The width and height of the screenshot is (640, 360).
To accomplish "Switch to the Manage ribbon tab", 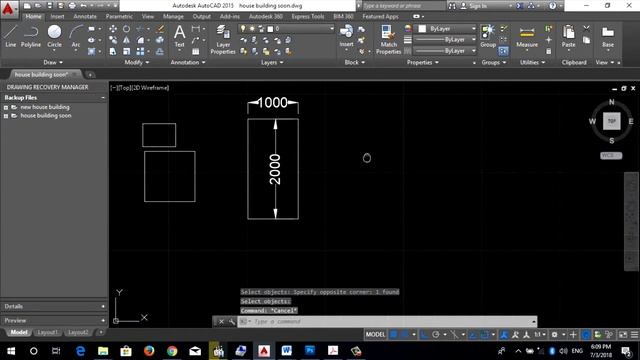I will coord(173,16).
